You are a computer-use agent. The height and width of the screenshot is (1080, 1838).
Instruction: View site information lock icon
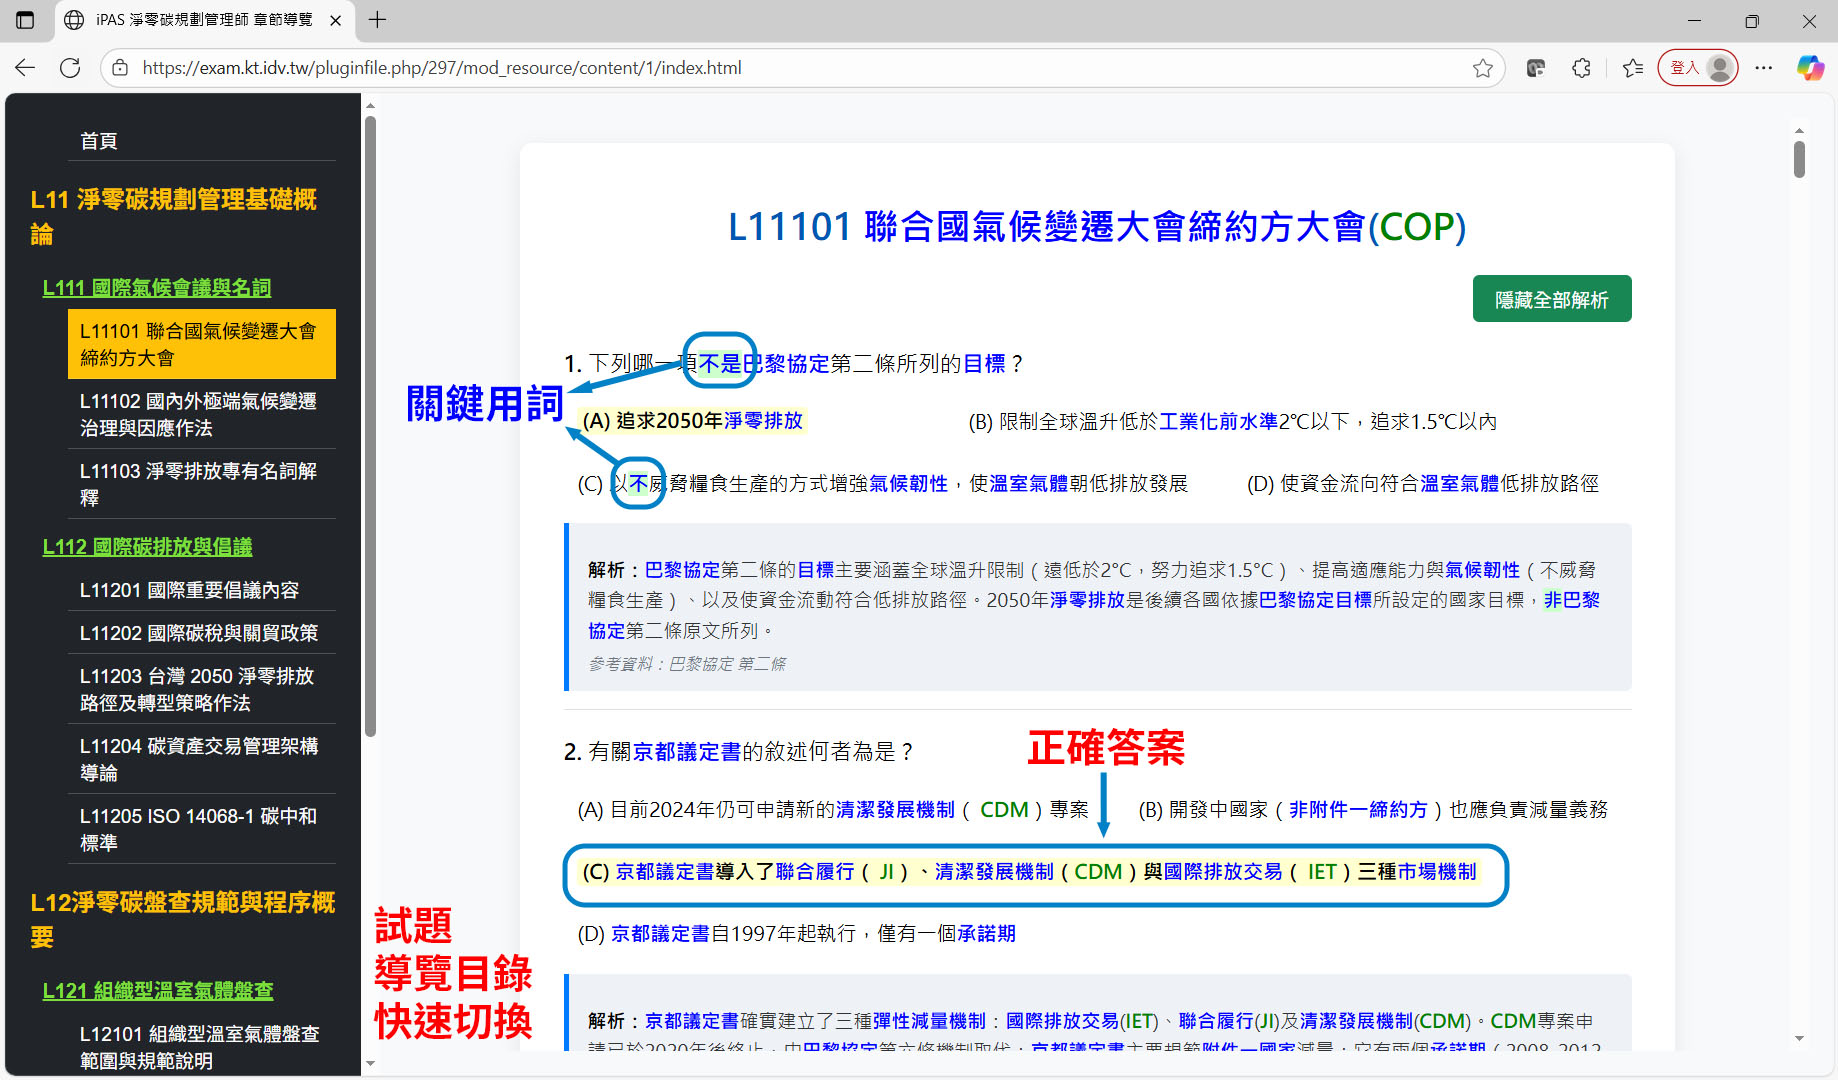(x=120, y=68)
